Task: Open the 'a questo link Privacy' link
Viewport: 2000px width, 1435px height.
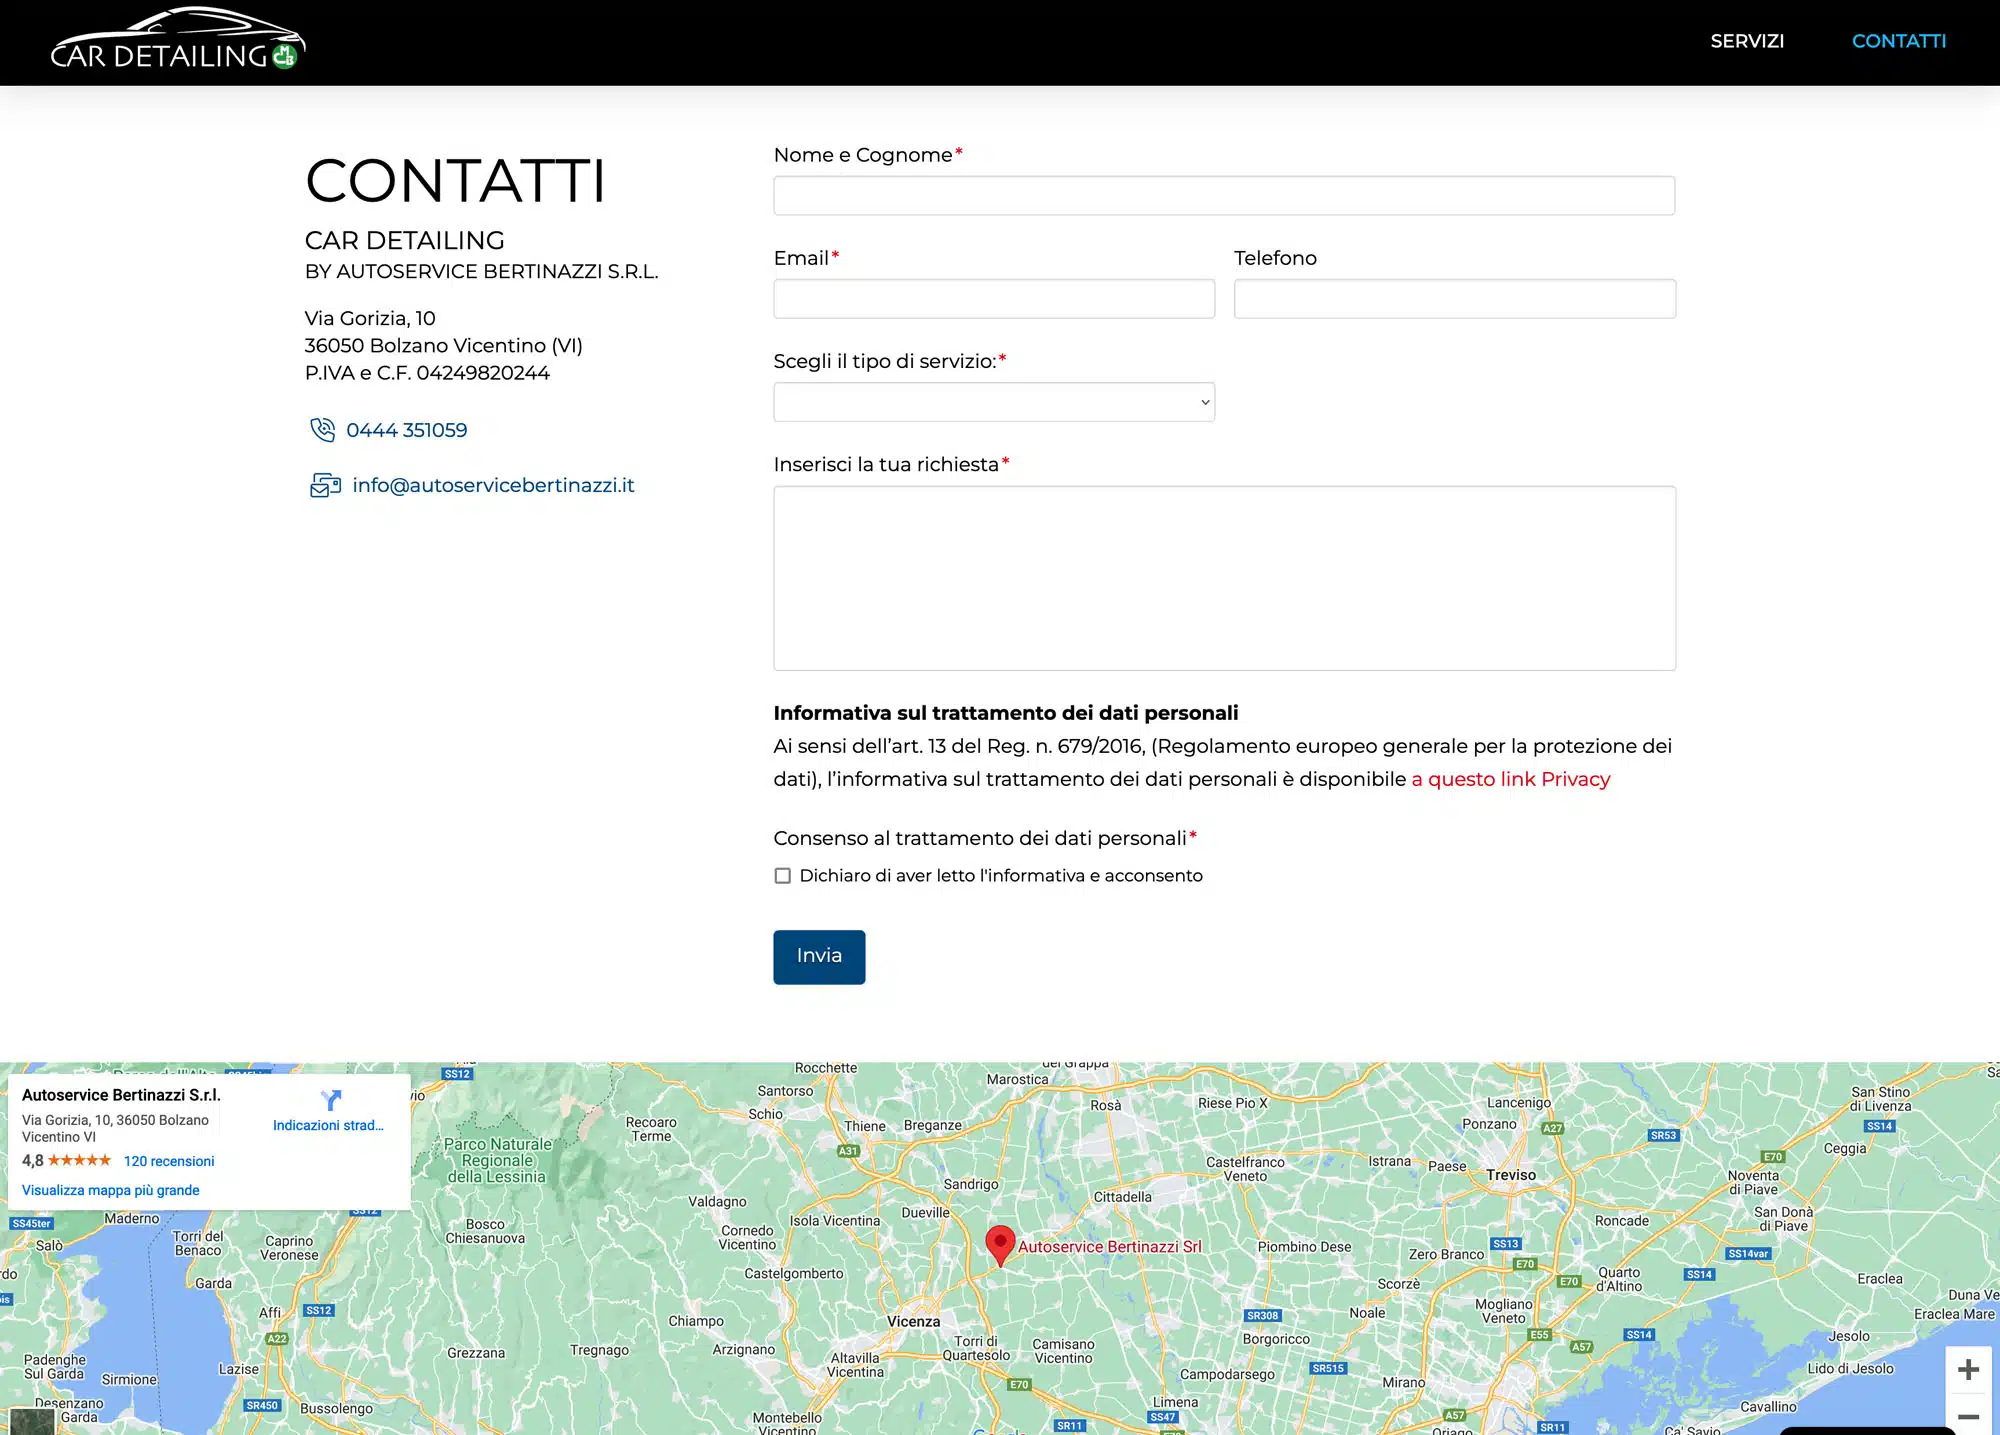Action: (x=1511, y=779)
